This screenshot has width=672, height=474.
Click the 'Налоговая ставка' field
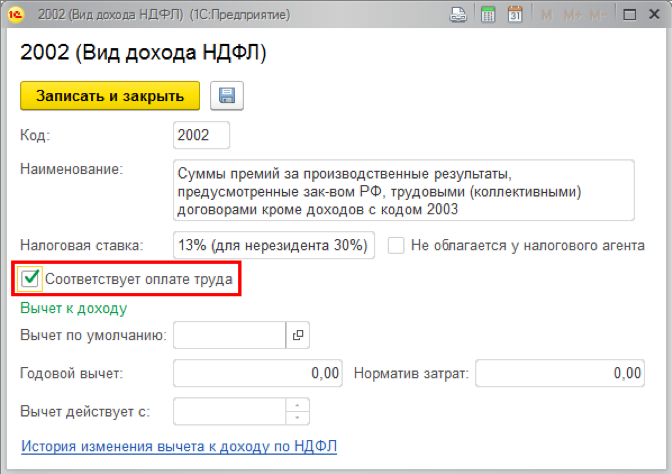tap(274, 245)
